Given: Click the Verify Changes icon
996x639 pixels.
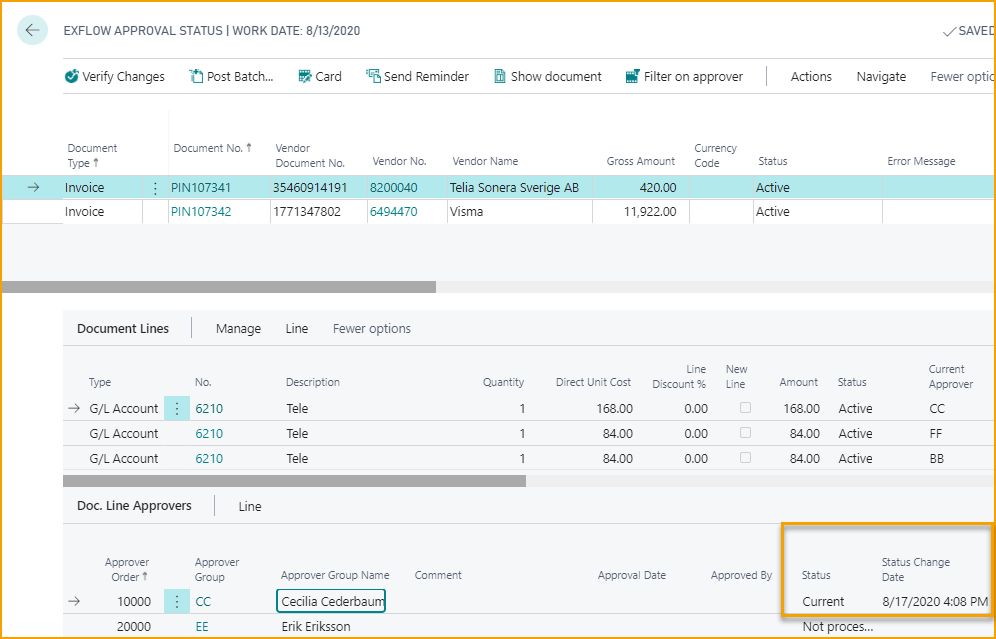Looking at the screenshot, I should [72, 77].
